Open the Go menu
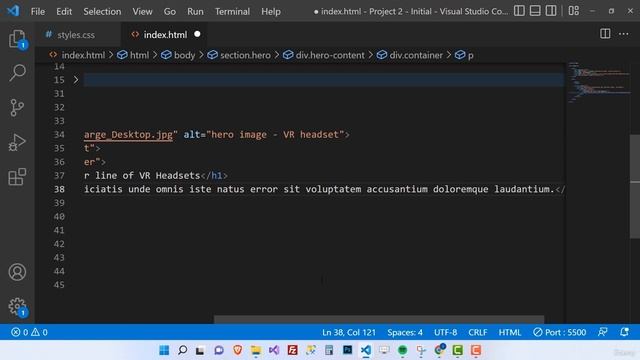This screenshot has width=640, height=360. (x=170, y=11)
